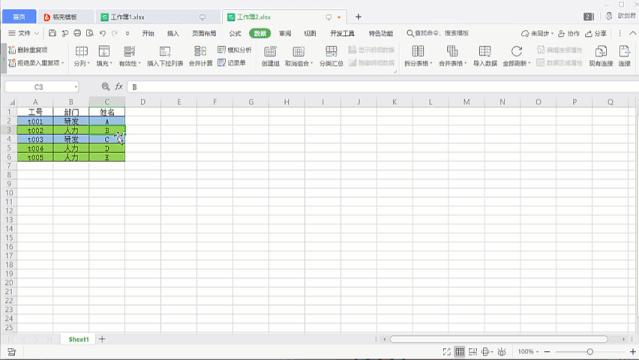Select the Normal view grid icon in status bar
This screenshot has height=360, width=639.
pos(459,351)
